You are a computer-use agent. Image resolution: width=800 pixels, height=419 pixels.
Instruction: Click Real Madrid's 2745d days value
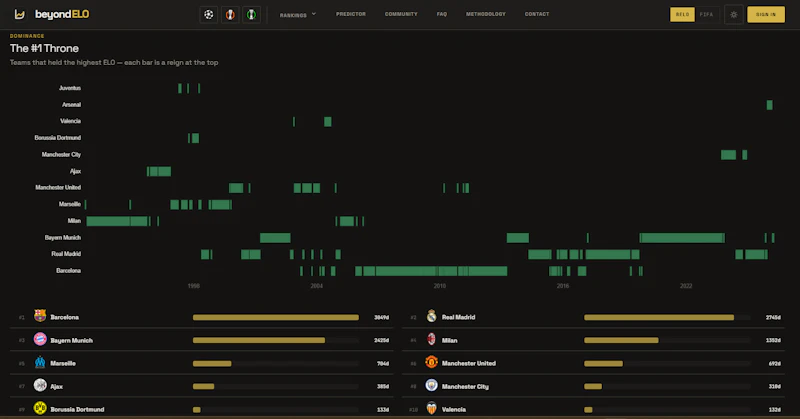[x=773, y=317]
